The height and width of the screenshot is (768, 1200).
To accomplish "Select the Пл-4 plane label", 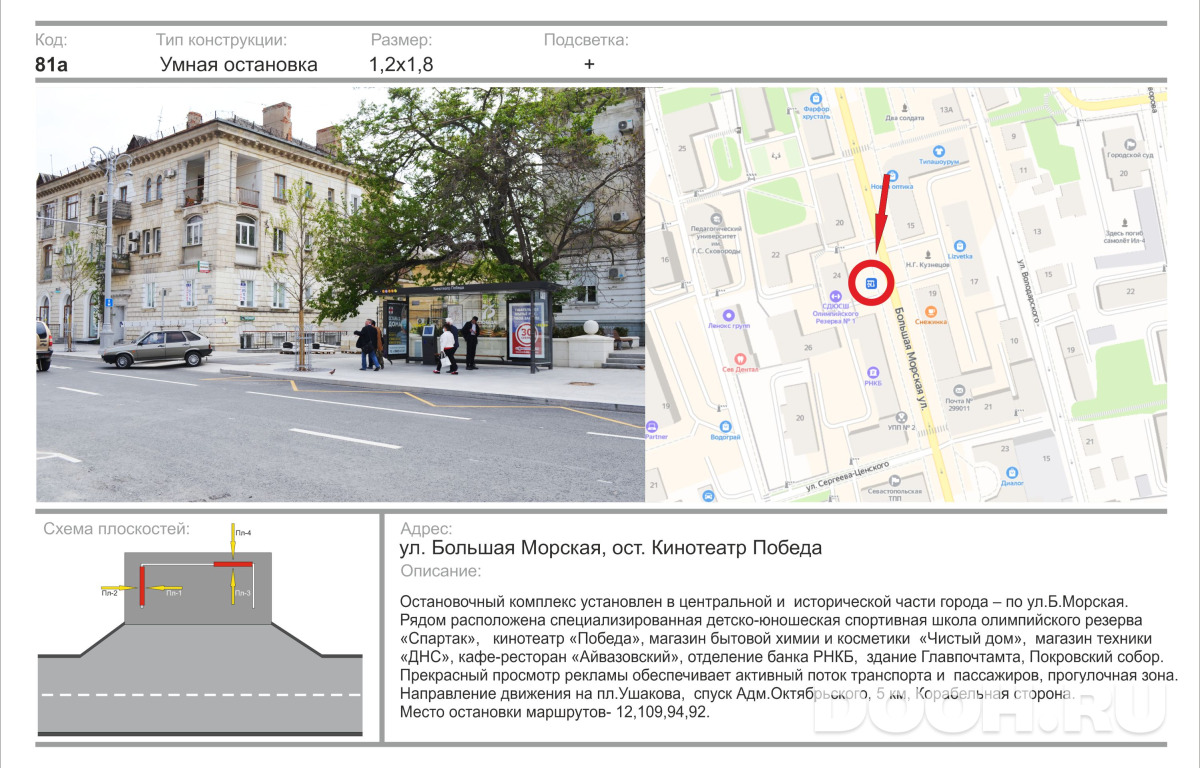I will click(243, 533).
